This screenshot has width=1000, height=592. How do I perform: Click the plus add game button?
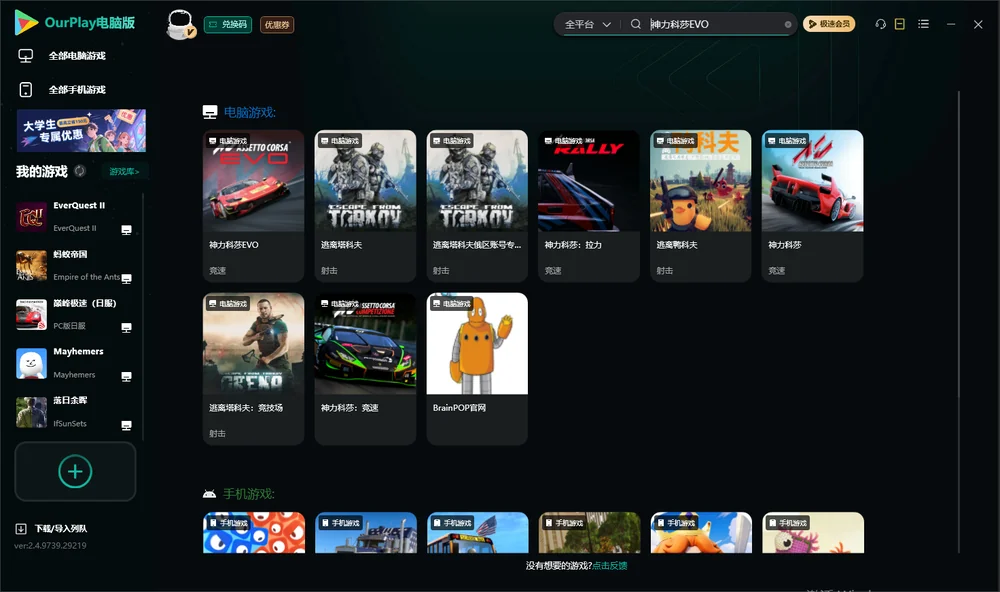pyautogui.click(x=75, y=471)
